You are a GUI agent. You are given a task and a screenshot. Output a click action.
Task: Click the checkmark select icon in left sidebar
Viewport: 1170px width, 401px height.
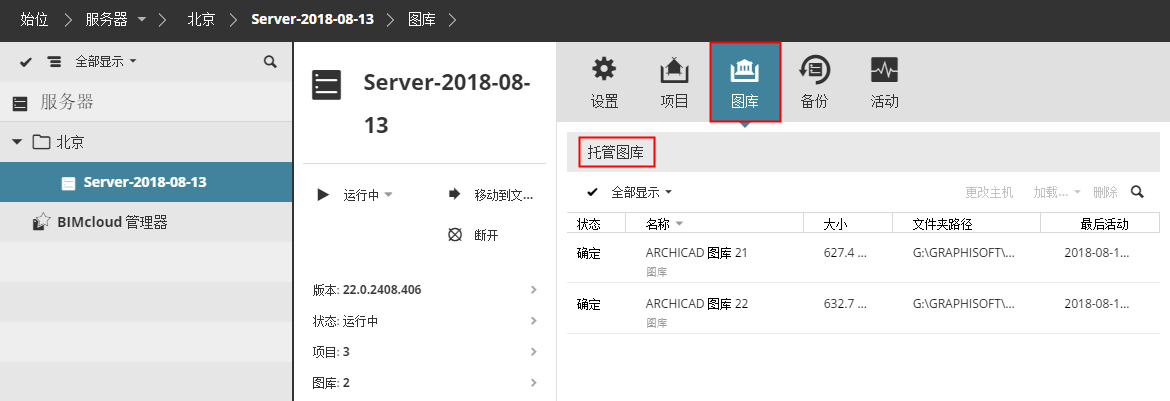point(25,62)
